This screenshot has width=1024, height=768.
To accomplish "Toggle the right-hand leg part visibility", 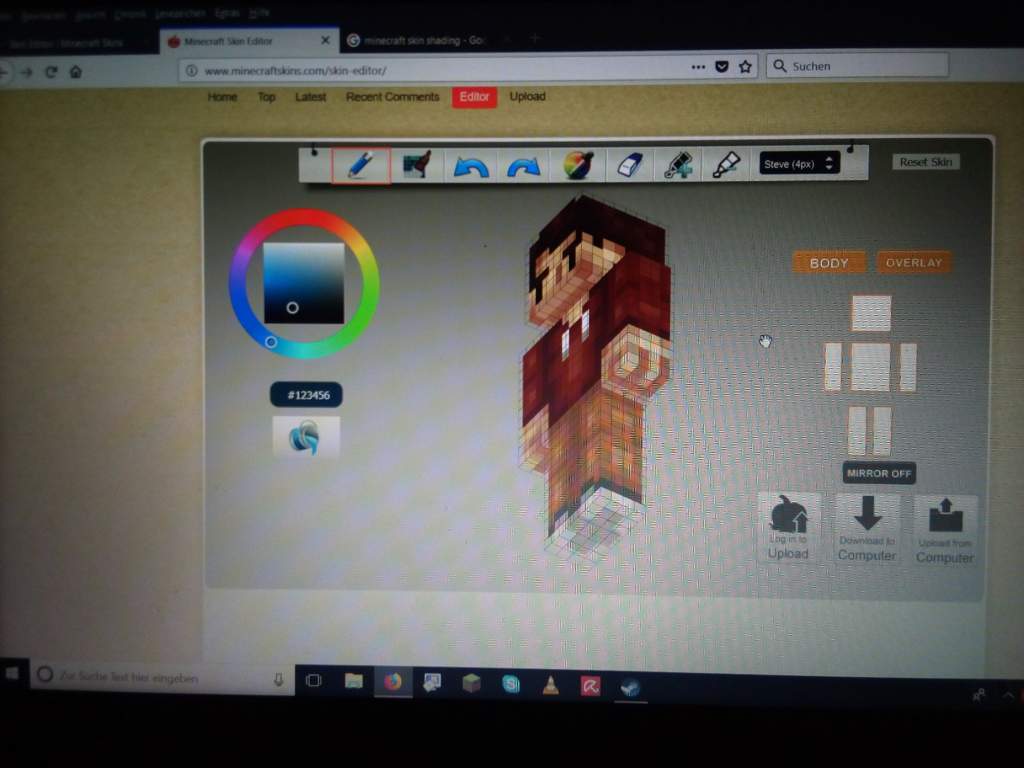I will point(882,431).
